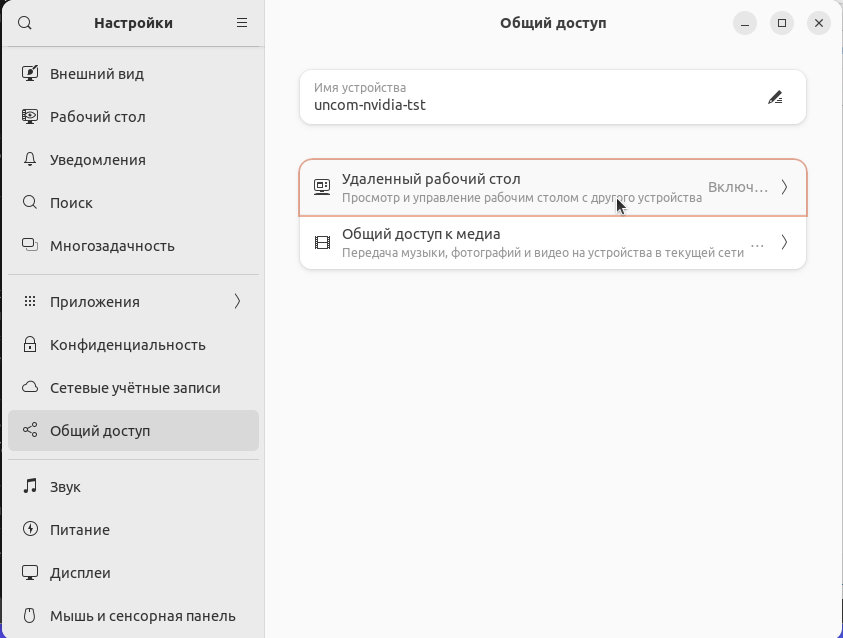Click the music note icon for Звук

pos(30,486)
